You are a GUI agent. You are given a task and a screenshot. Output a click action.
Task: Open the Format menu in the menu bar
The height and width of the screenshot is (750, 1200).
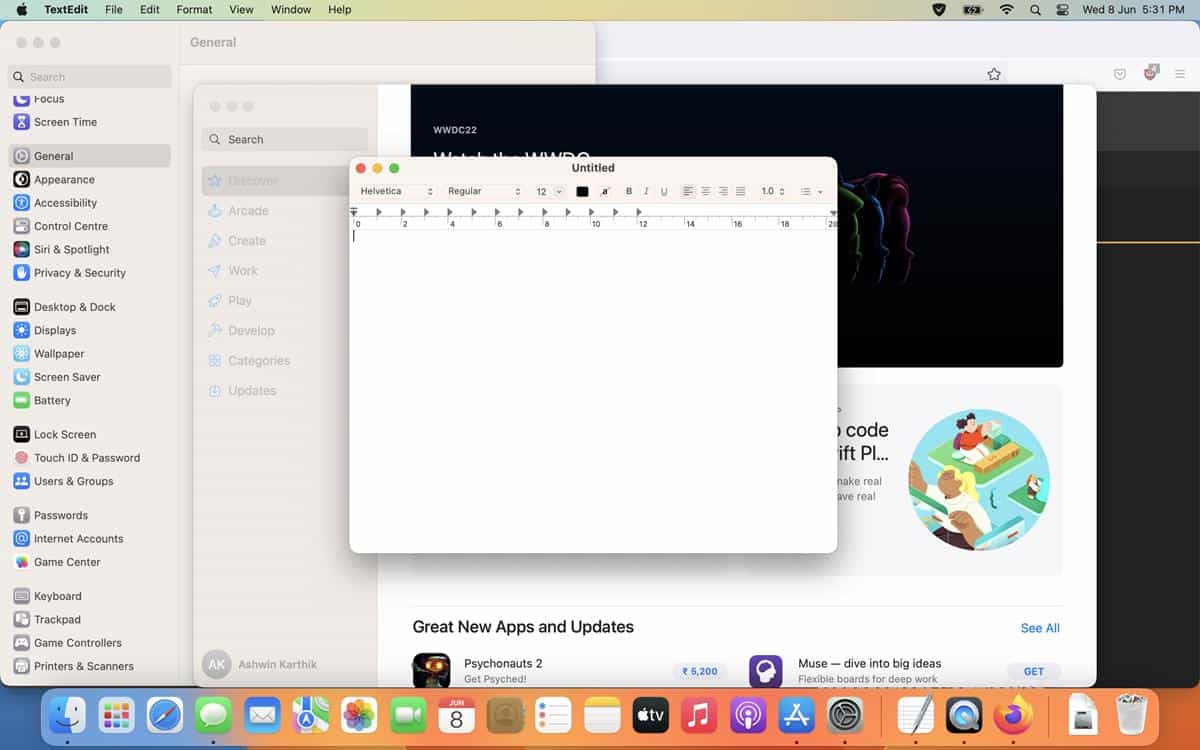193,9
